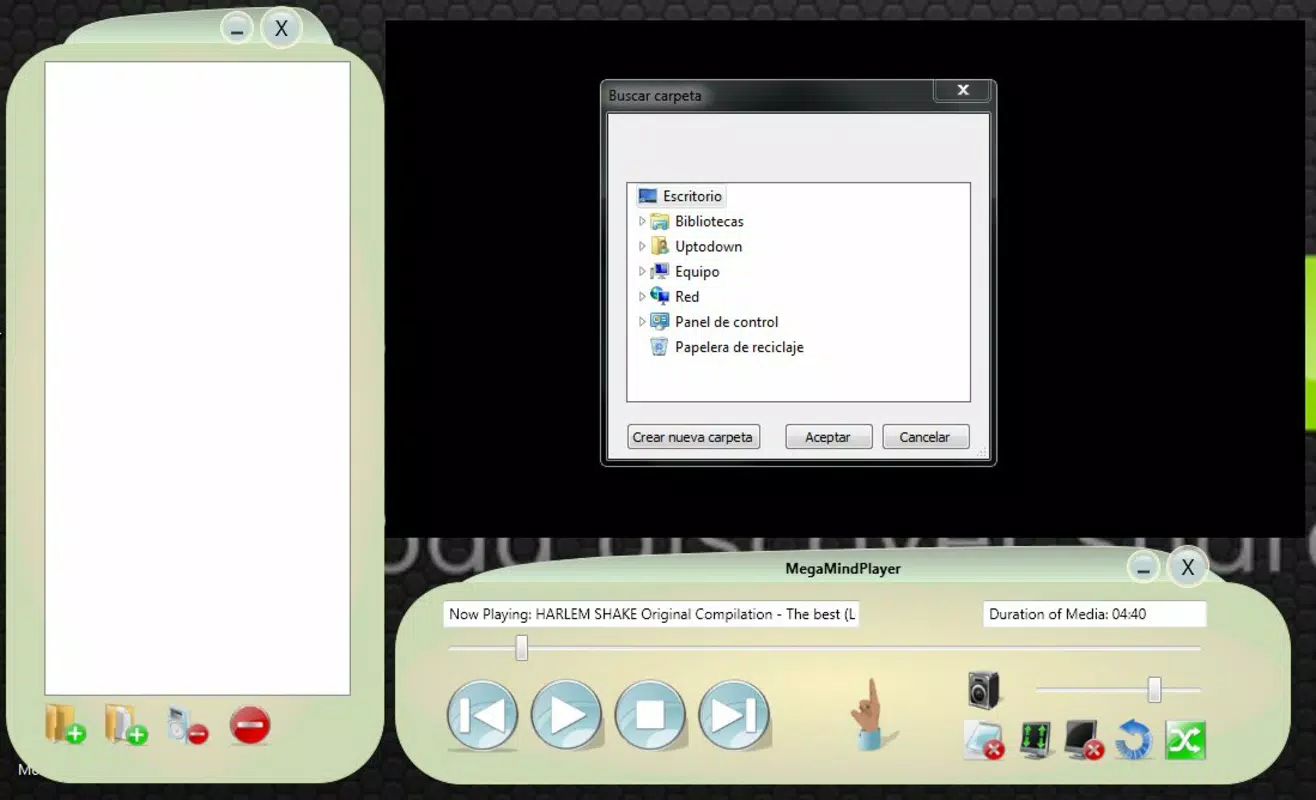The width and height of the screenshot is (1316, 800).
Task: Click the black monitor with red X icon
Action: pos(1084,740)
